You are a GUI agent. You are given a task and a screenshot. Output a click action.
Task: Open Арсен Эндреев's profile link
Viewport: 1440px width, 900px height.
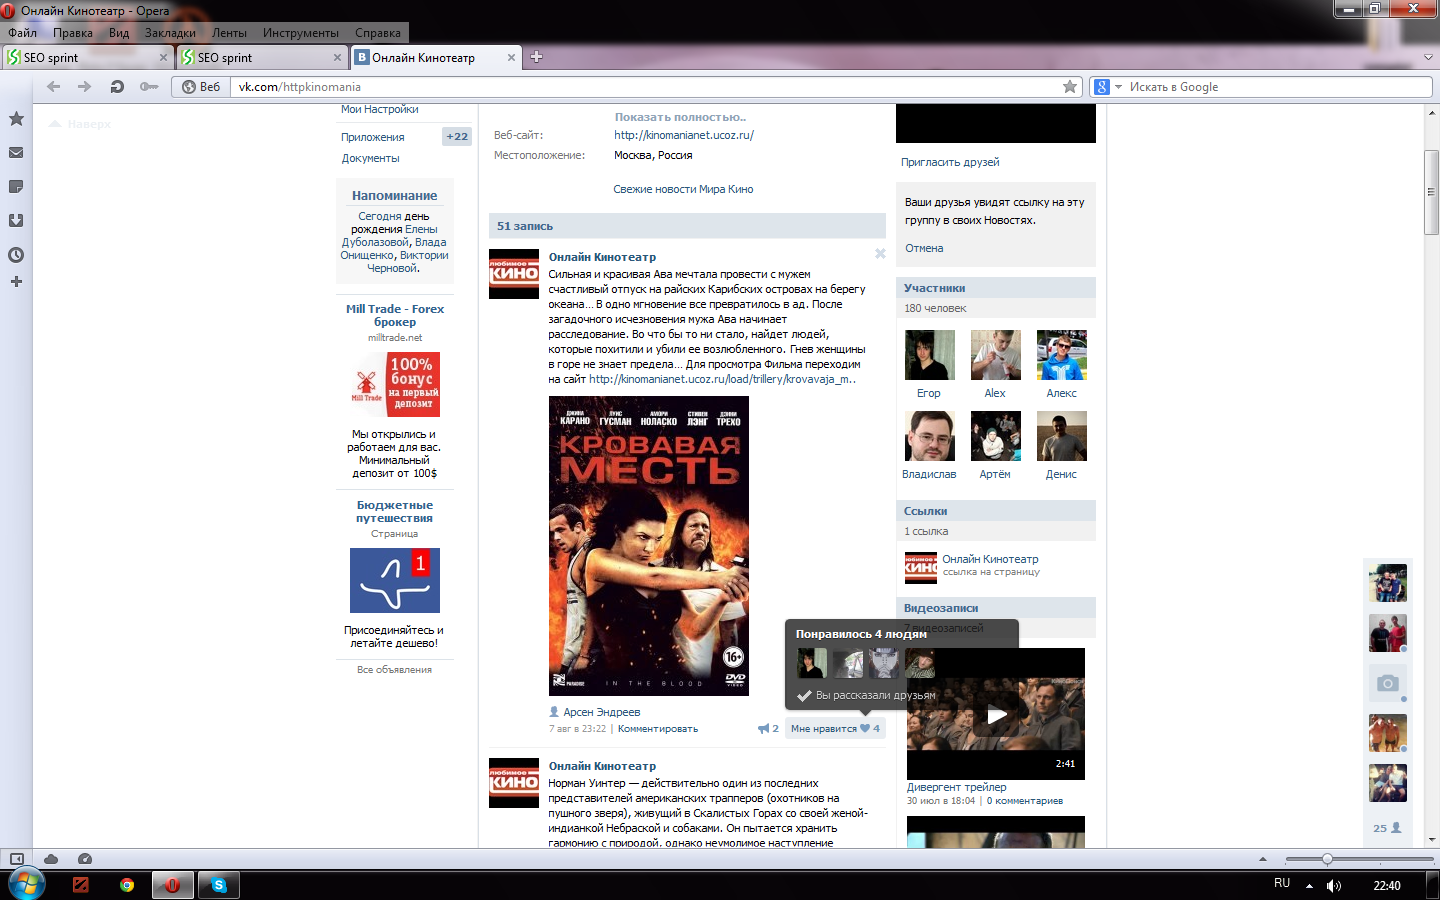coord(602,712)
